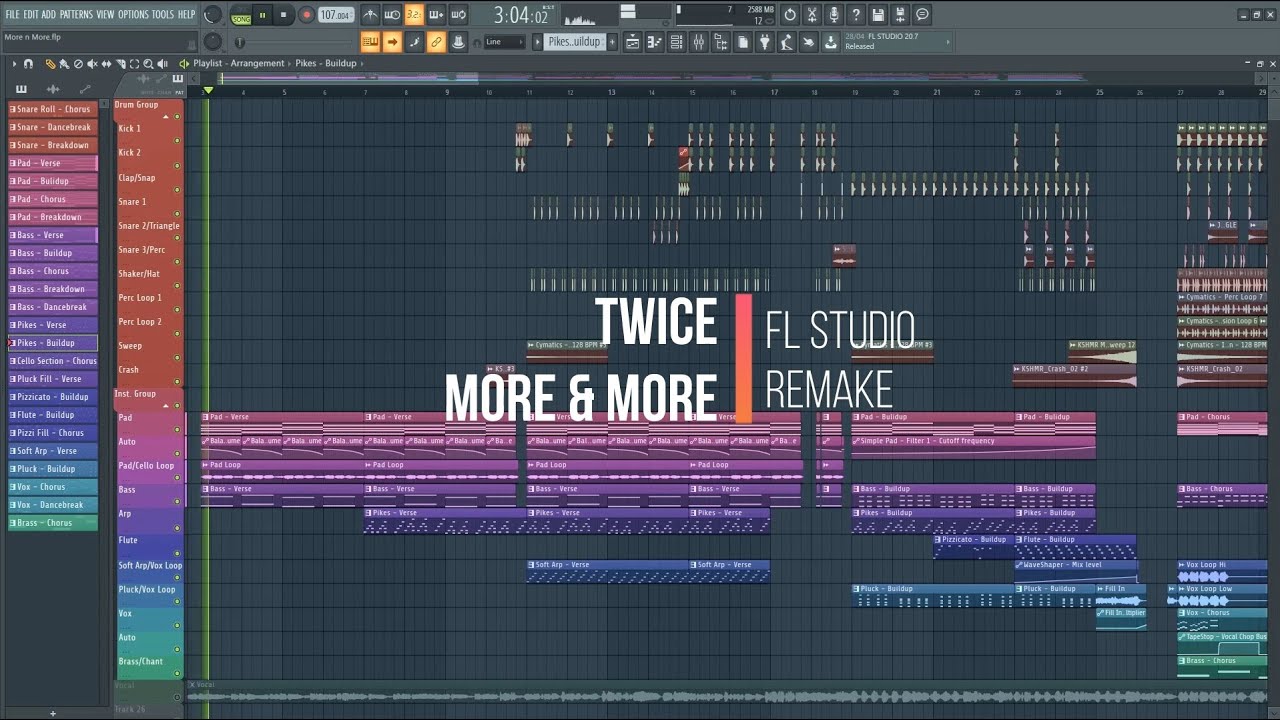Open the PATTERNS menu
1280x720 pixels.
click(x=76, y=14)
